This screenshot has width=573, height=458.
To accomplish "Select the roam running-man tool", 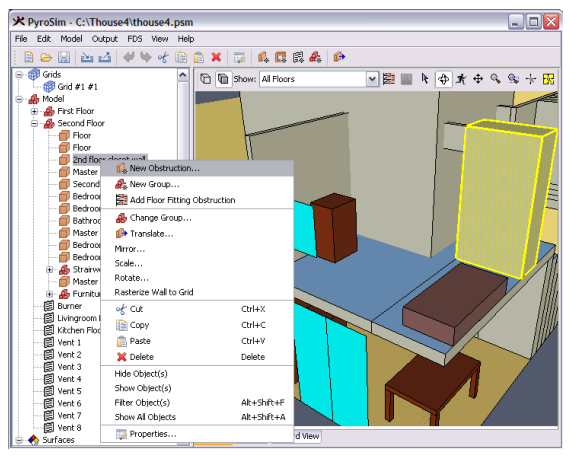I will click(x=461, y=79).
